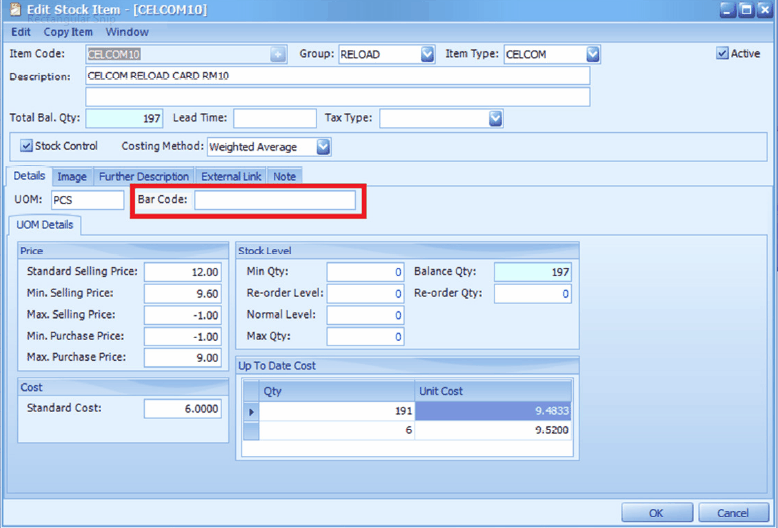Switch to the Image tab
This screenshot has height=528, width=778.
[72, 177]
